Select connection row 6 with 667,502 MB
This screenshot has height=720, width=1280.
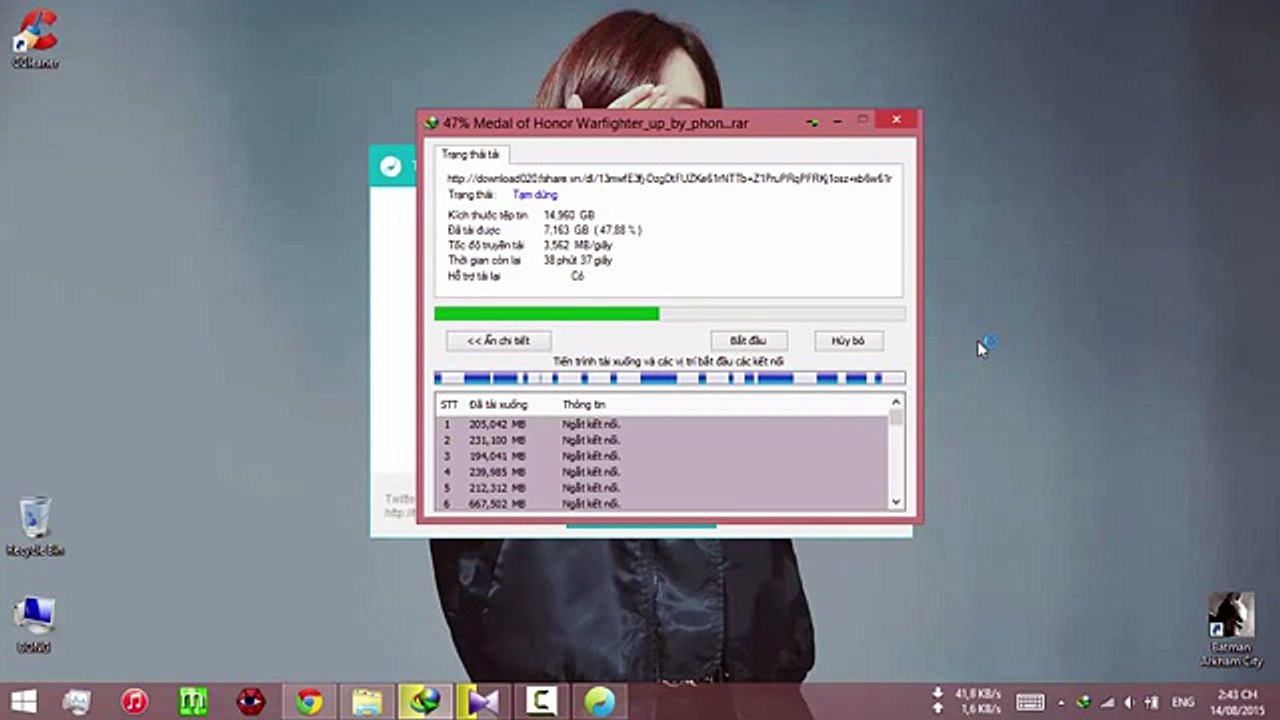[662, 503]
